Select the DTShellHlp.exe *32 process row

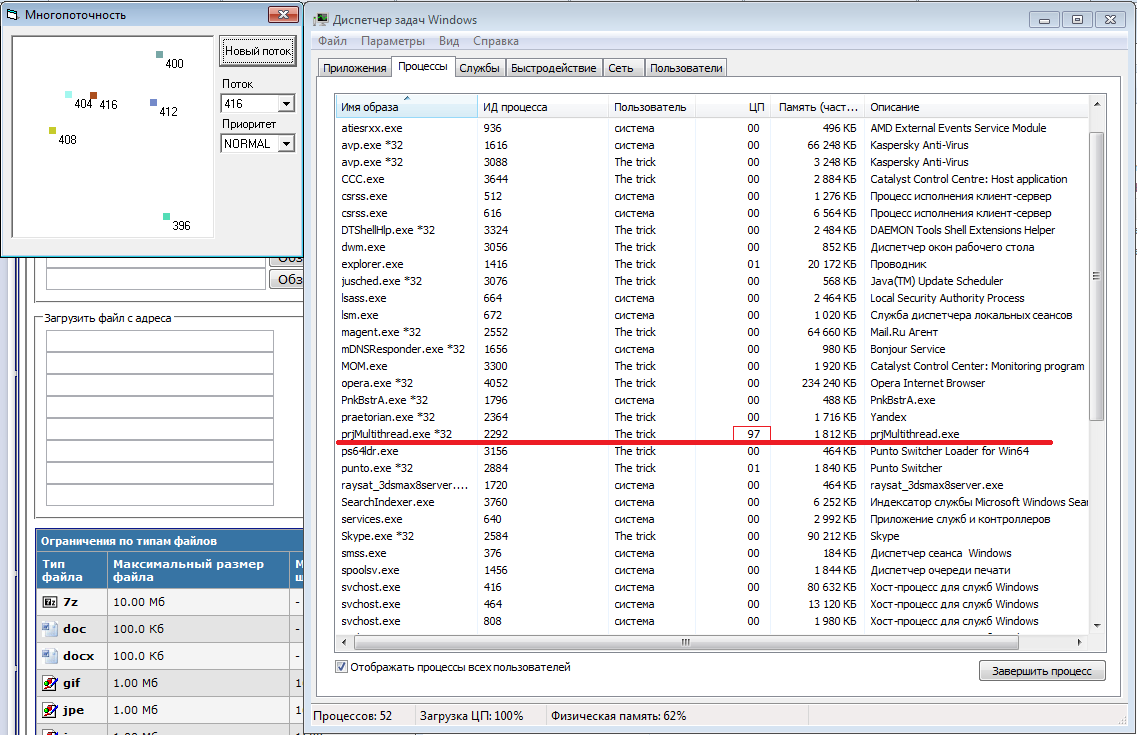click(712, 230)
